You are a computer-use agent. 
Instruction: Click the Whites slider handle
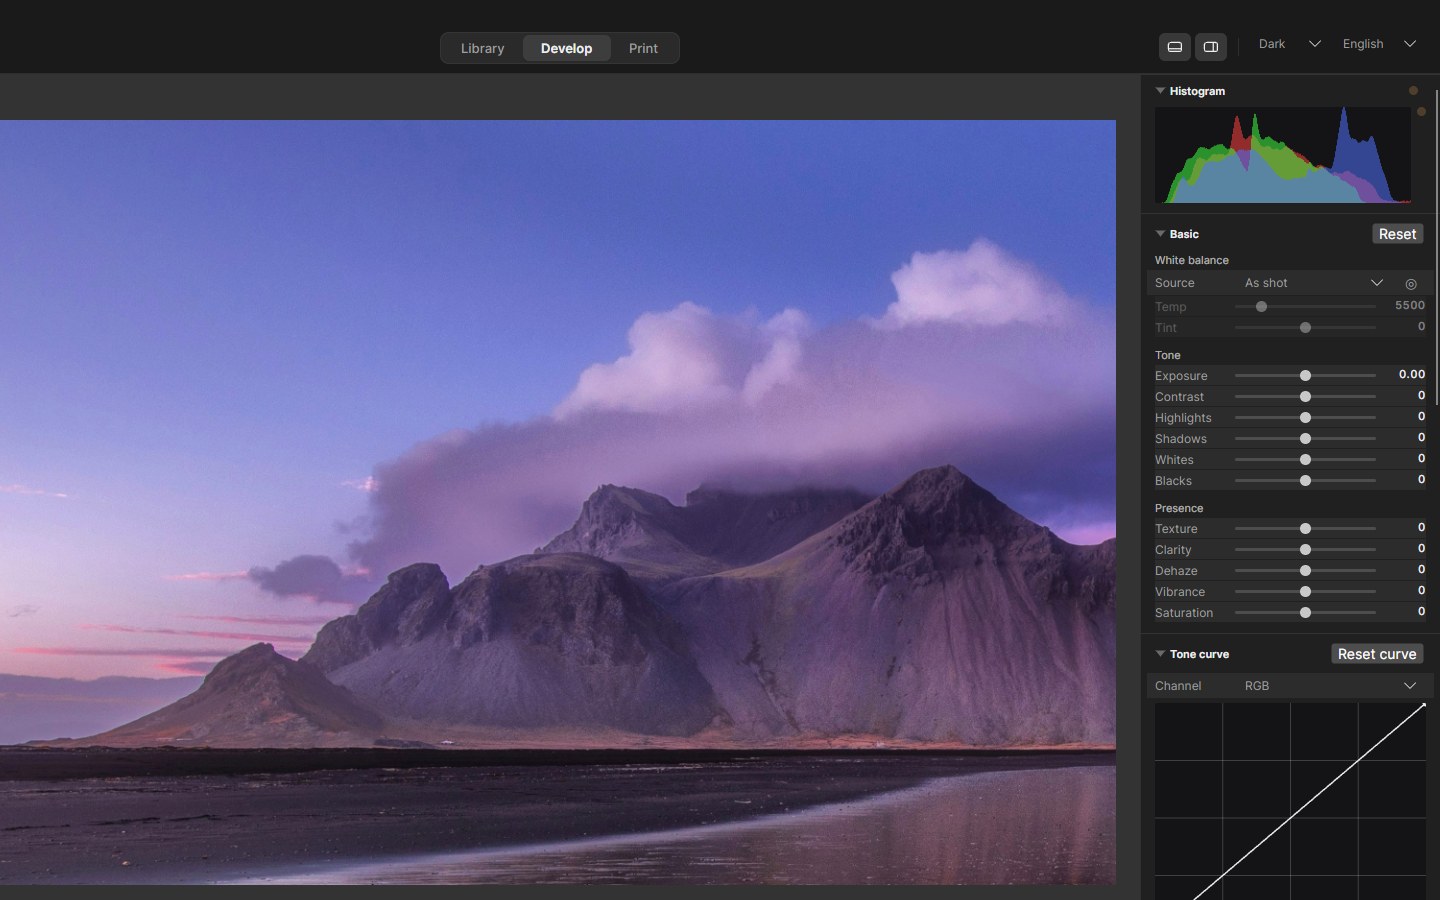(1305, 460)
